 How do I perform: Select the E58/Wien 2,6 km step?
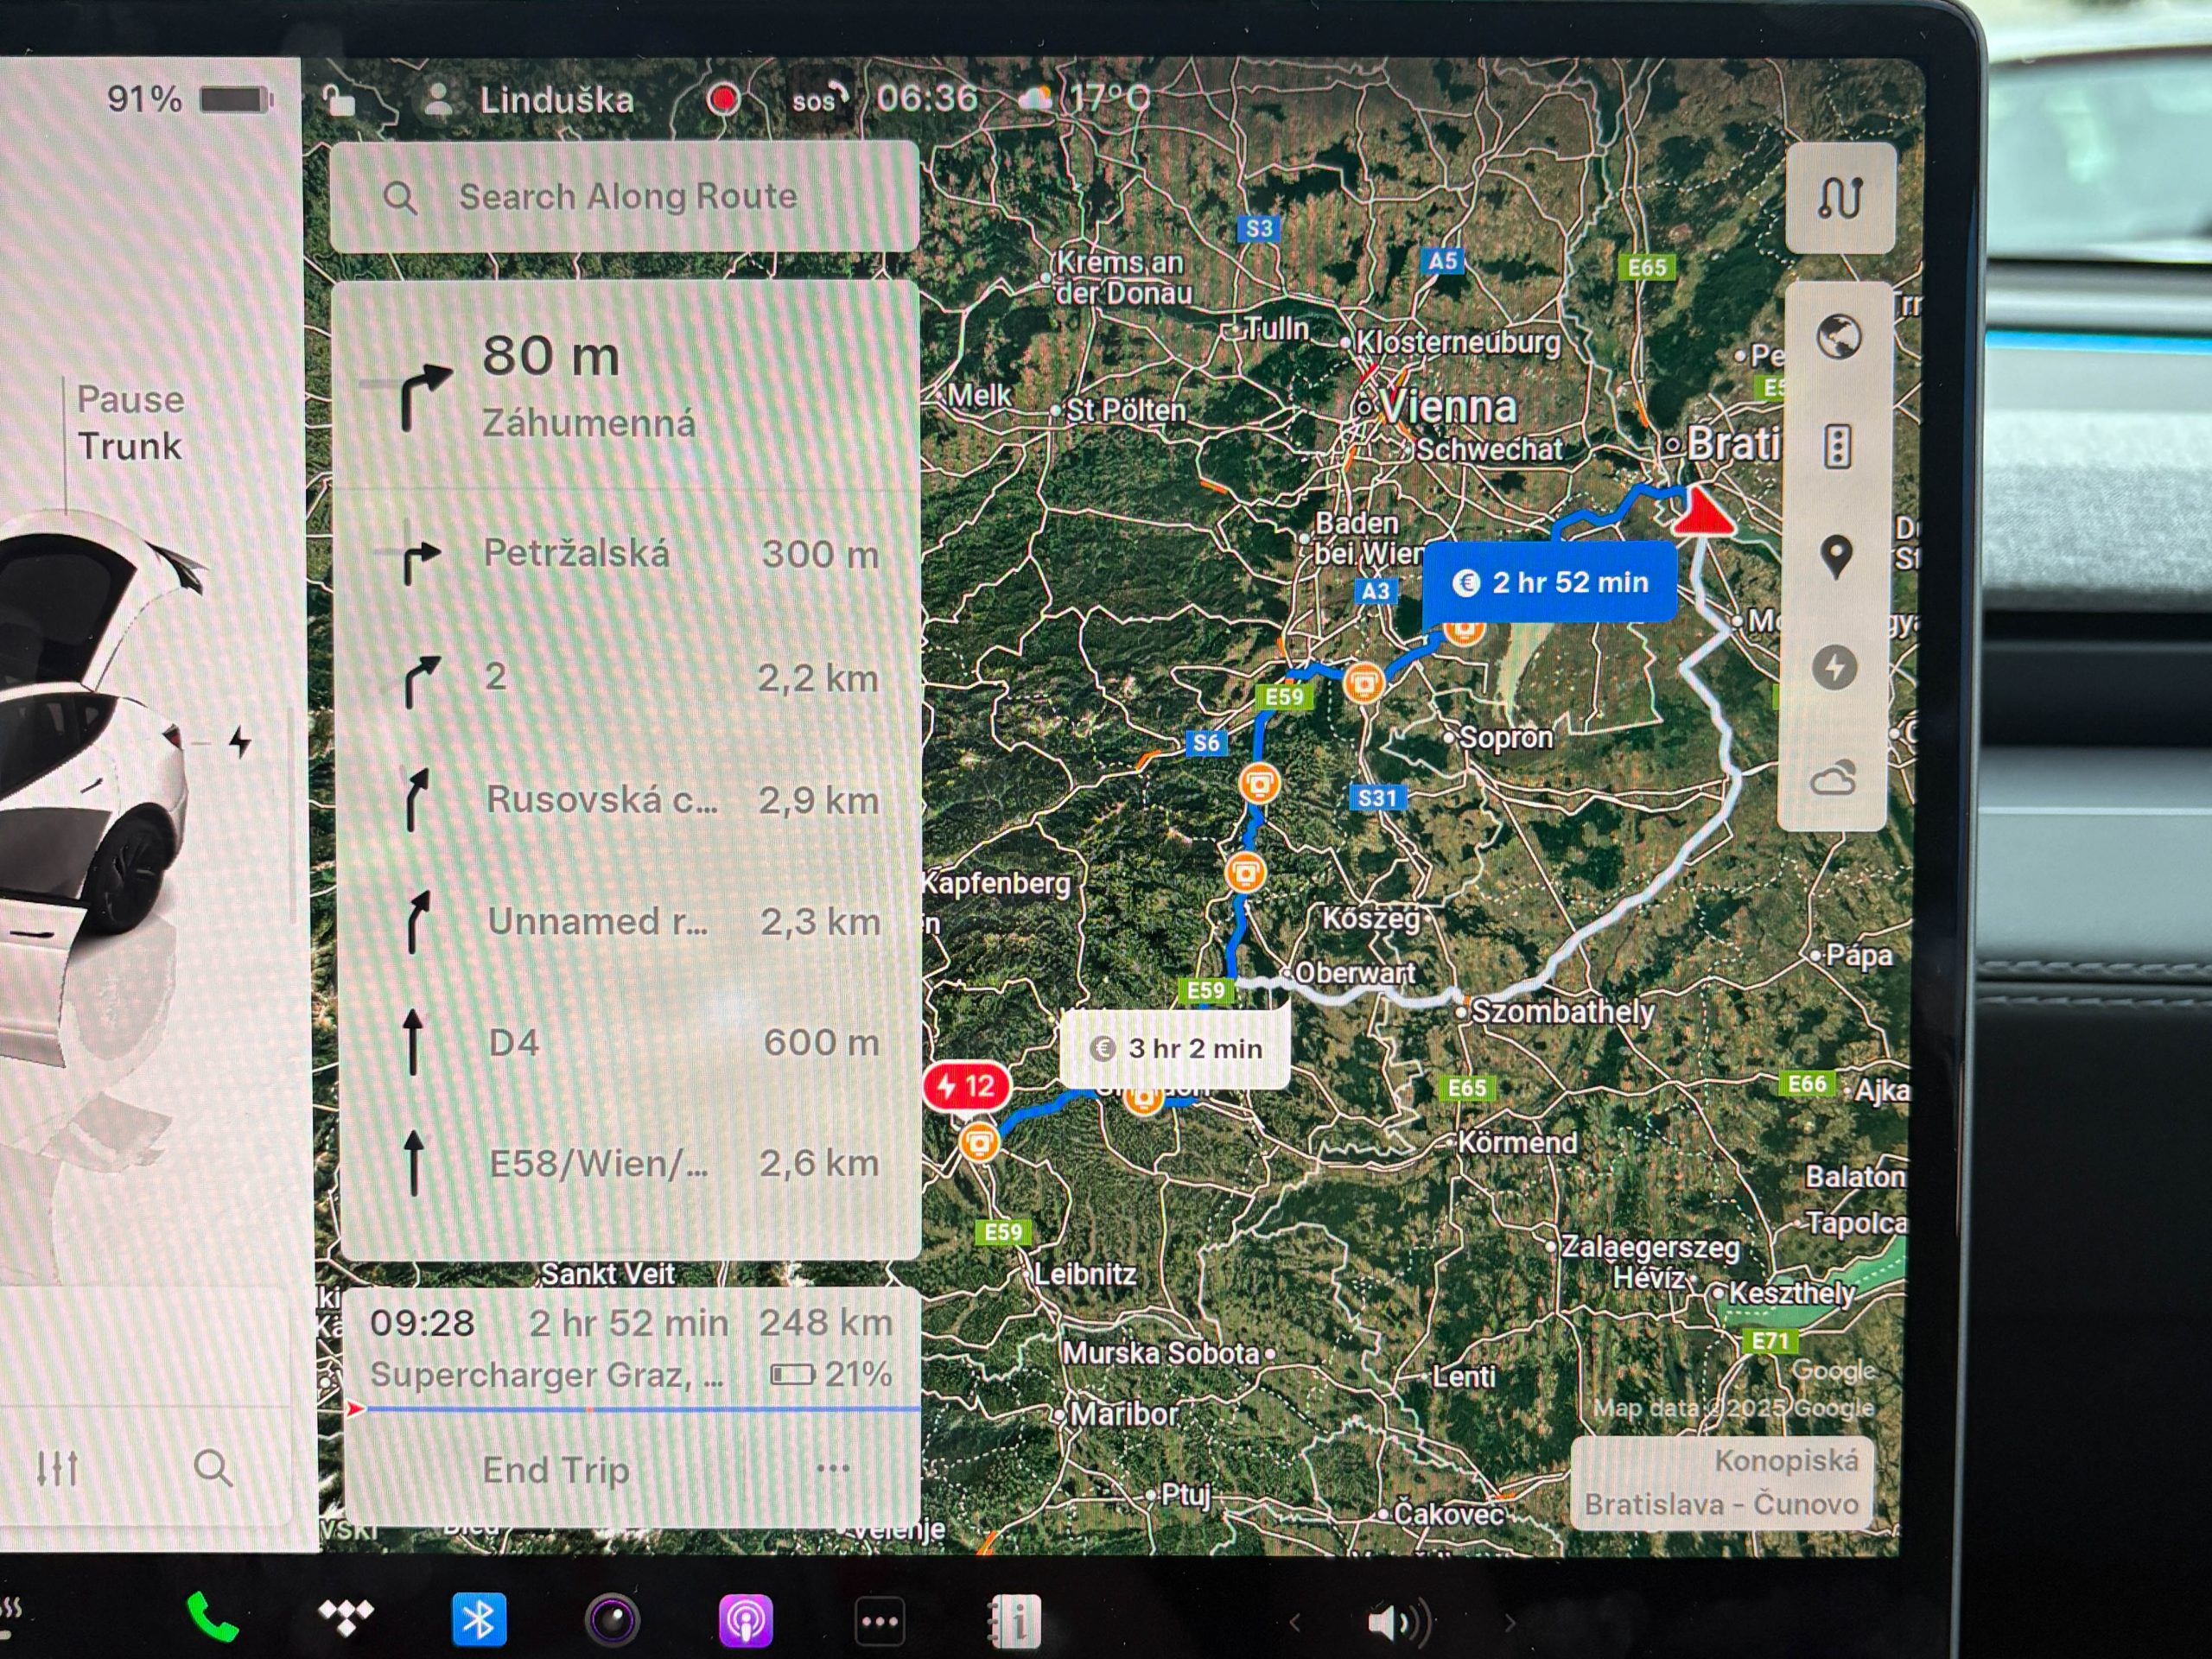[630, 1163]
